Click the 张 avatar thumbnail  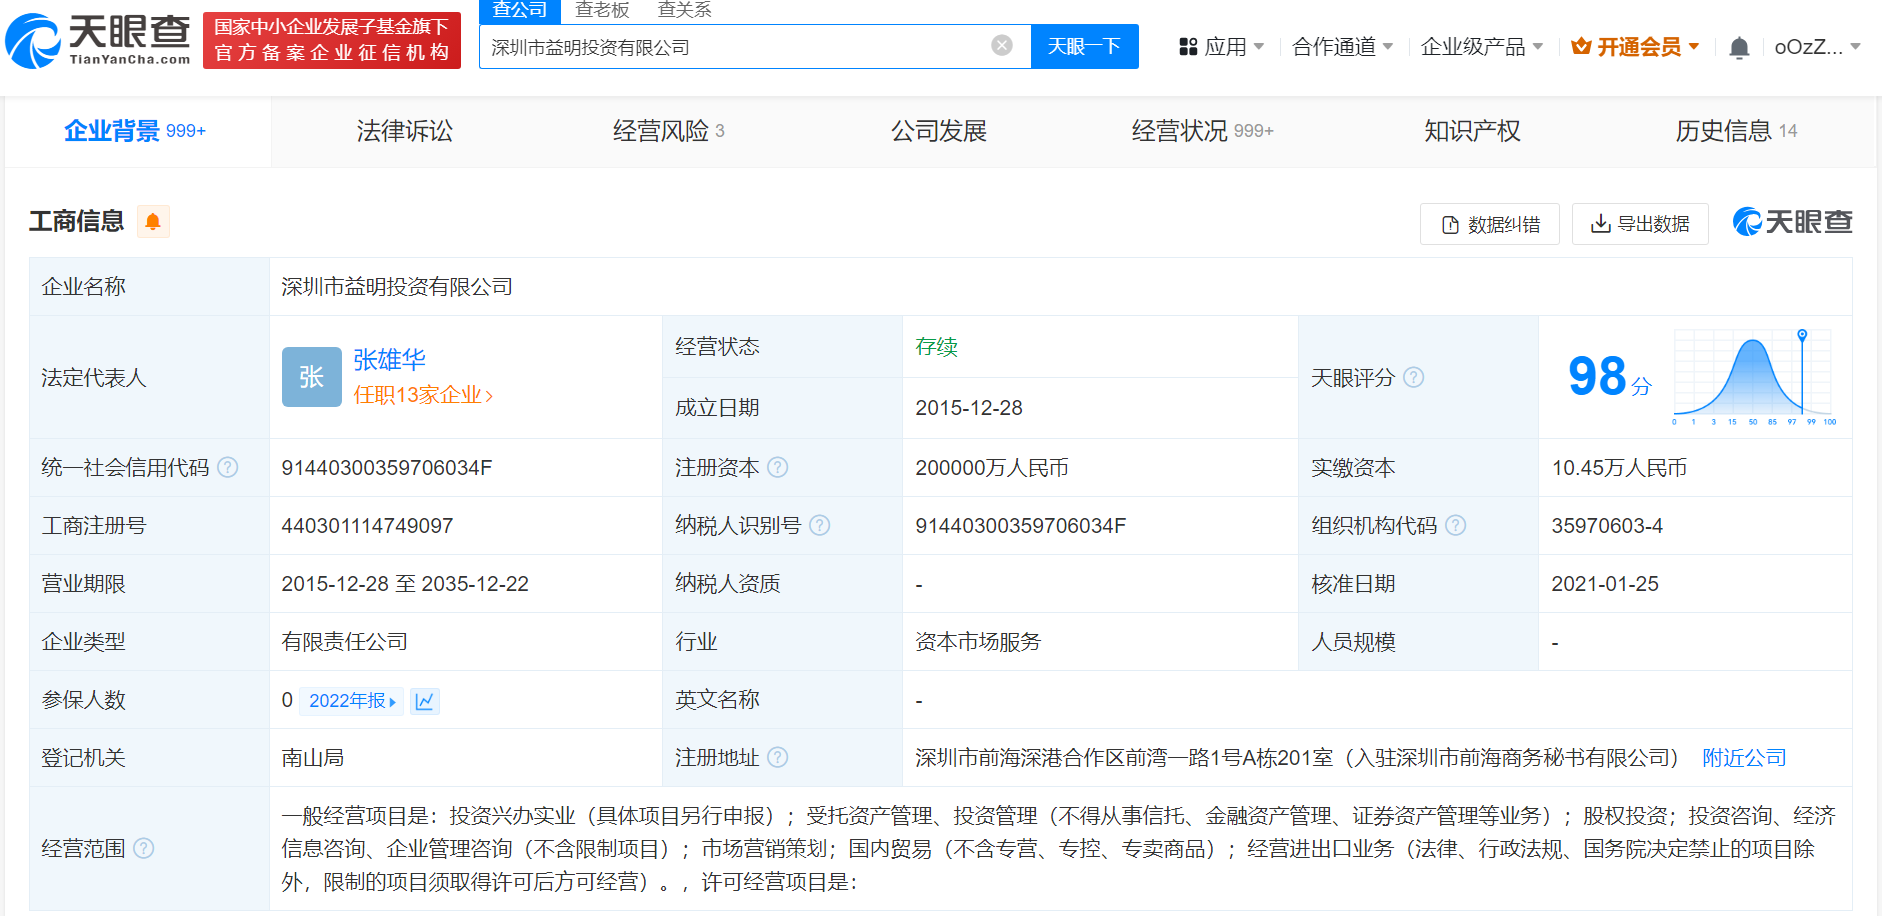pos(311,377)
